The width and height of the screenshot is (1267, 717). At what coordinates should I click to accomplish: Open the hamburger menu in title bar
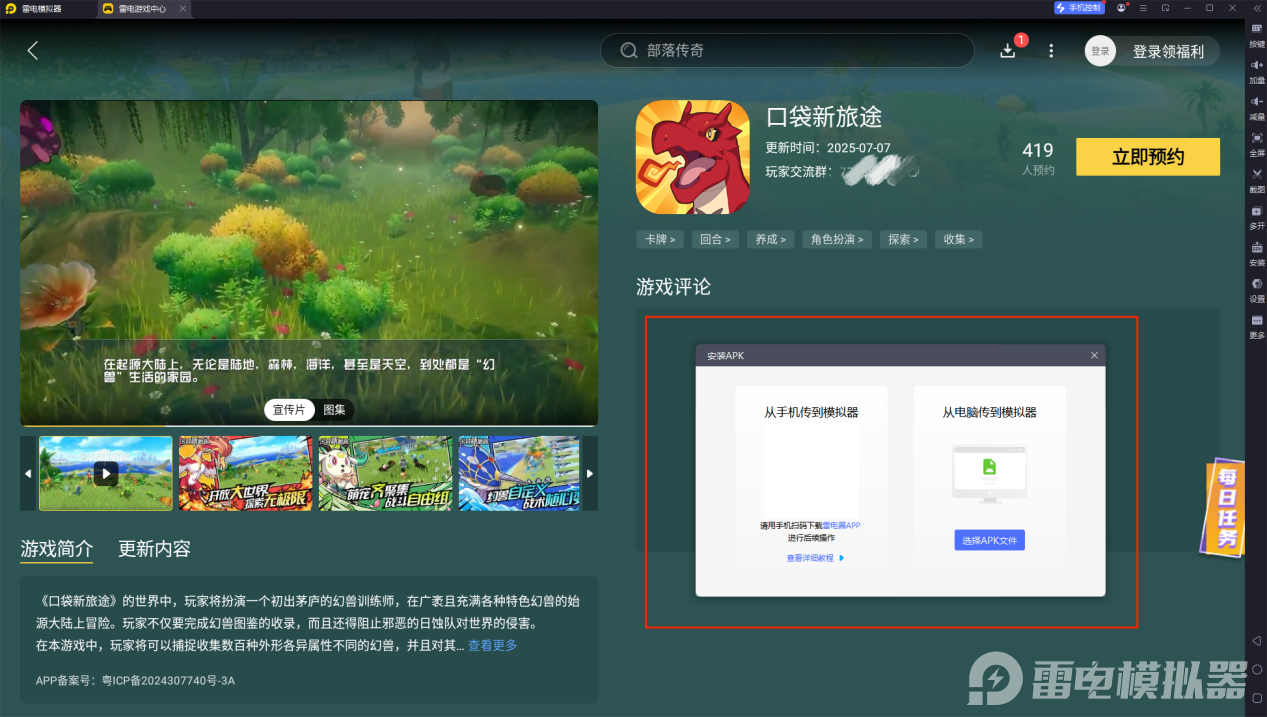tap(1143, 8)
